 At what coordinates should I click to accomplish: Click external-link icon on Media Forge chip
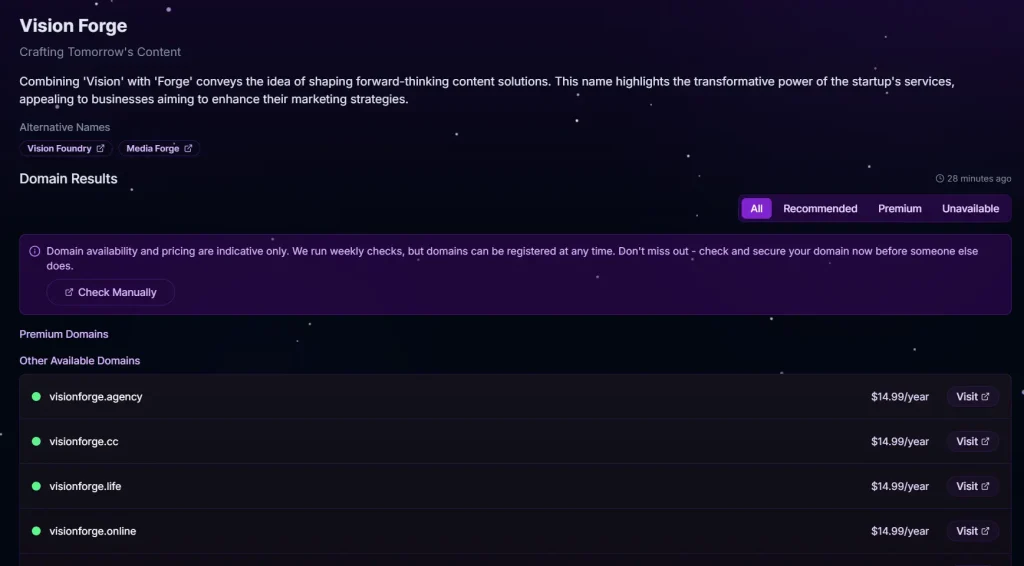tap(187, 149)
